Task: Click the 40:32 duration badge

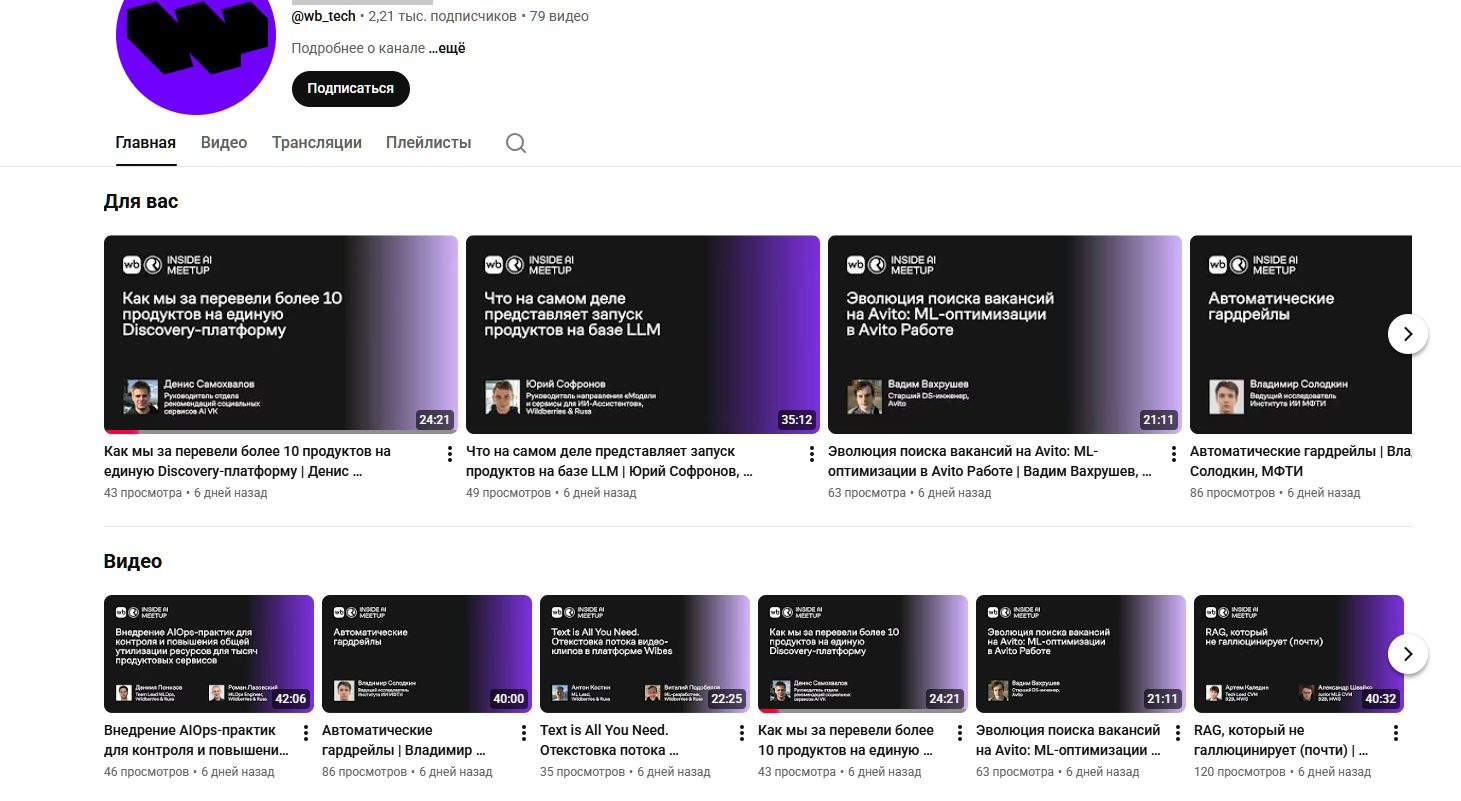Action: (x=1381, y=699)
